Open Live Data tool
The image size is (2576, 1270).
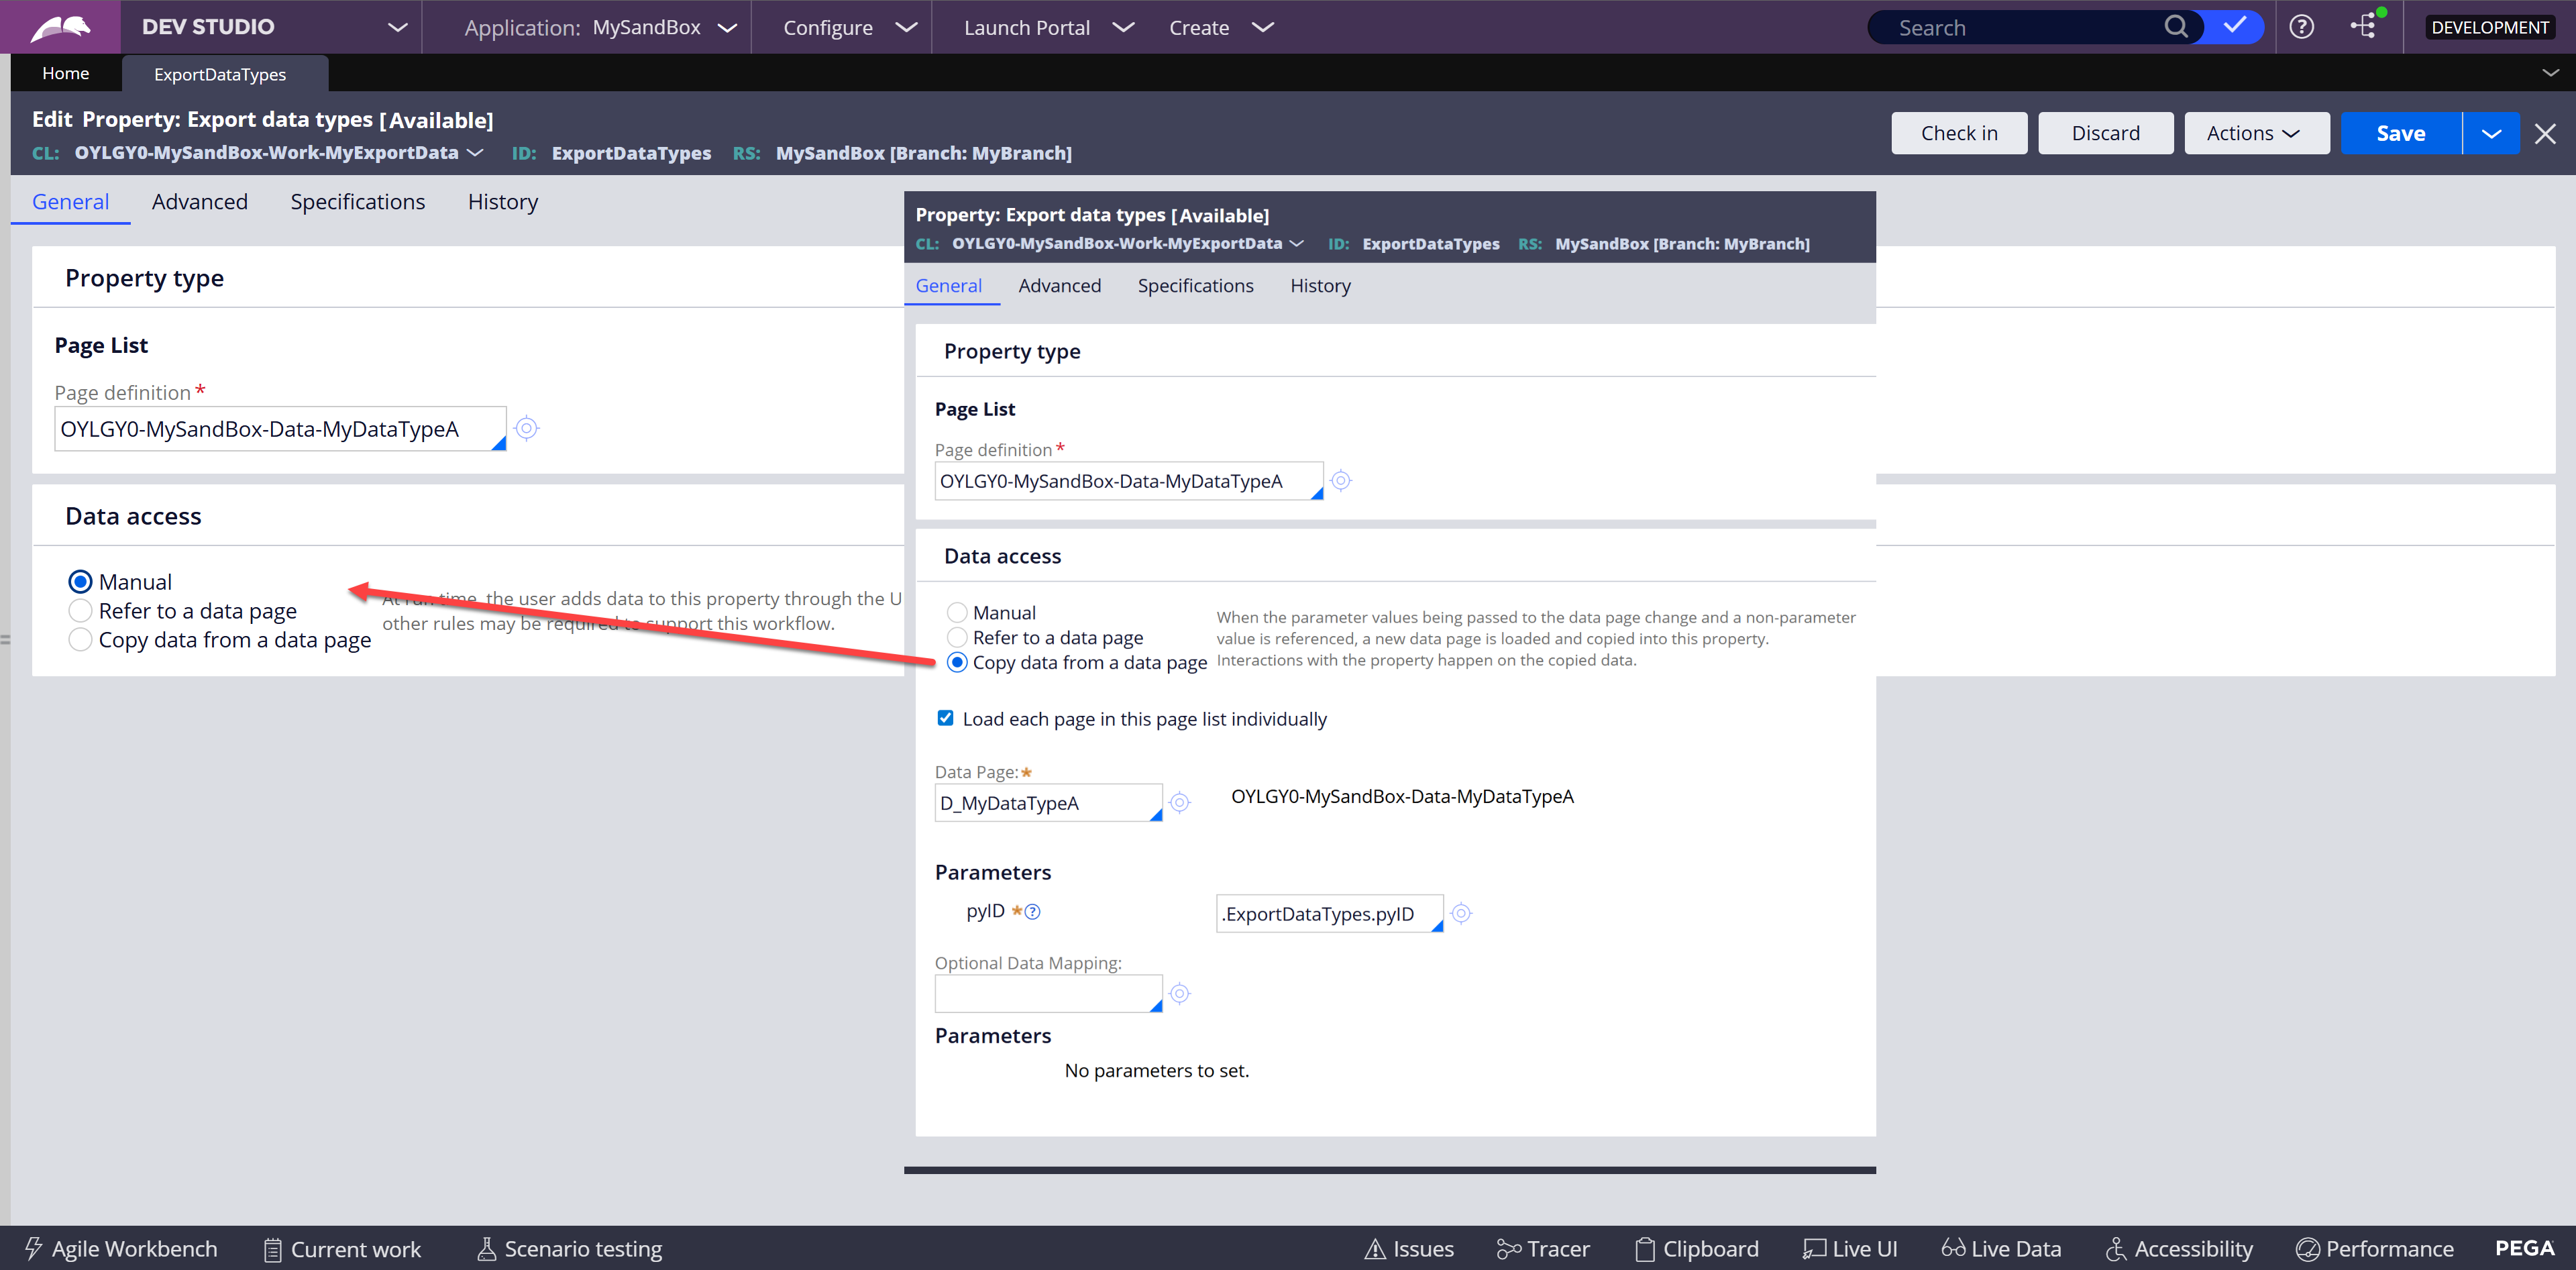(2001, 1249)
